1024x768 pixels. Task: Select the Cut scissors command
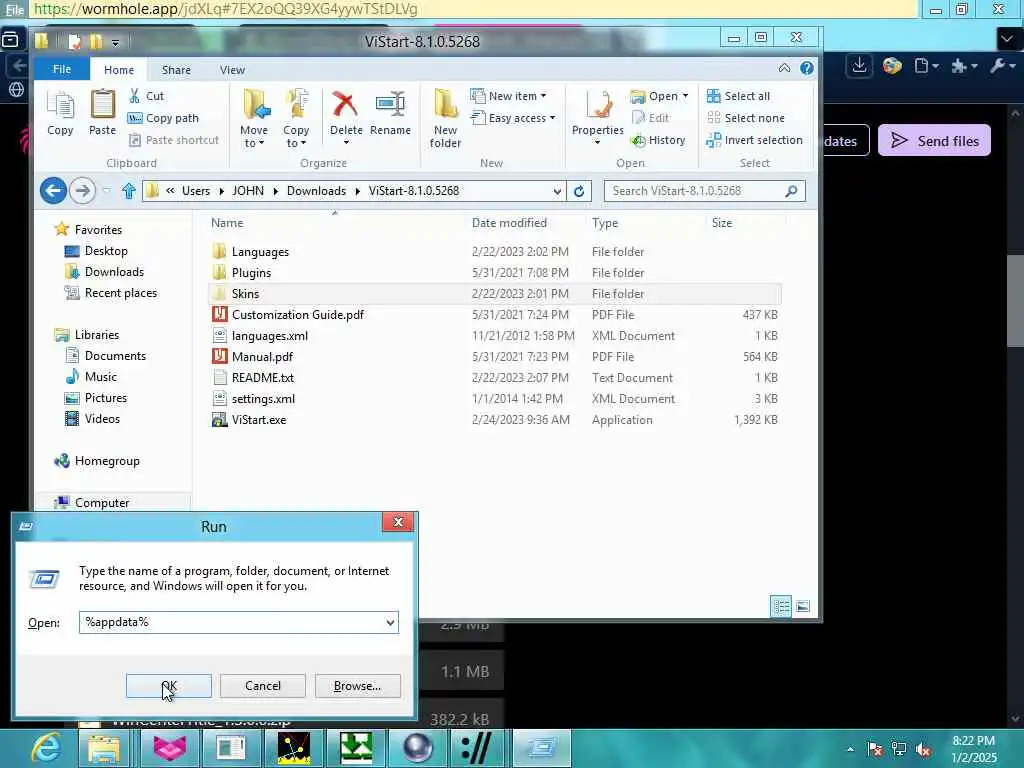146,96
